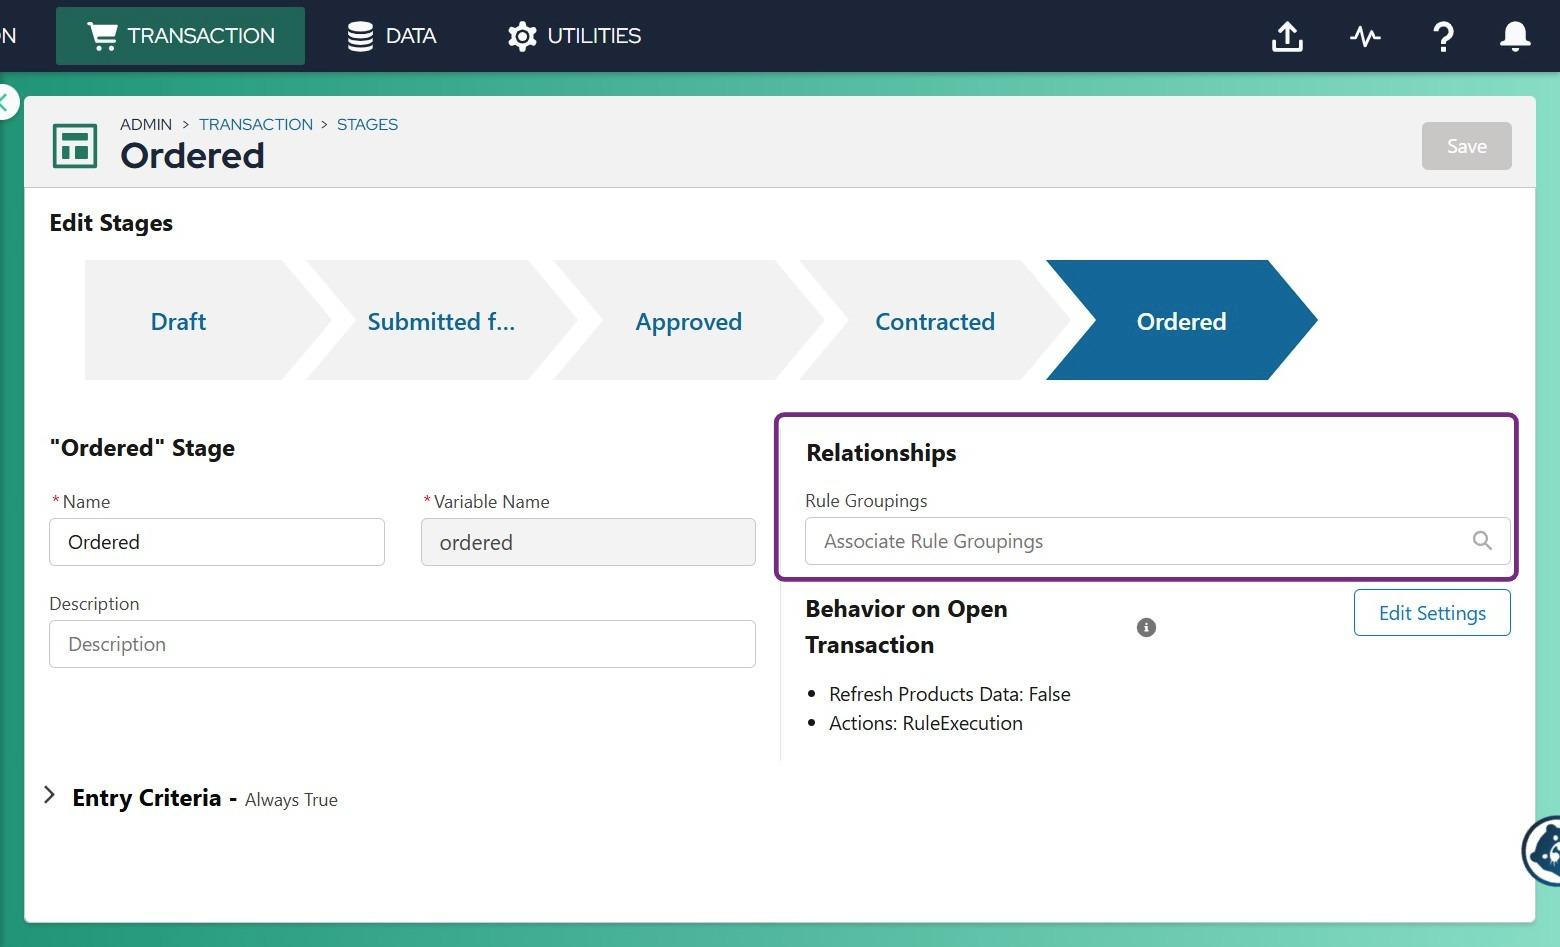Click the "Ordered" Stage heading
The width and height of the screenshot is (1560, 947).
[x=142, y=448]
